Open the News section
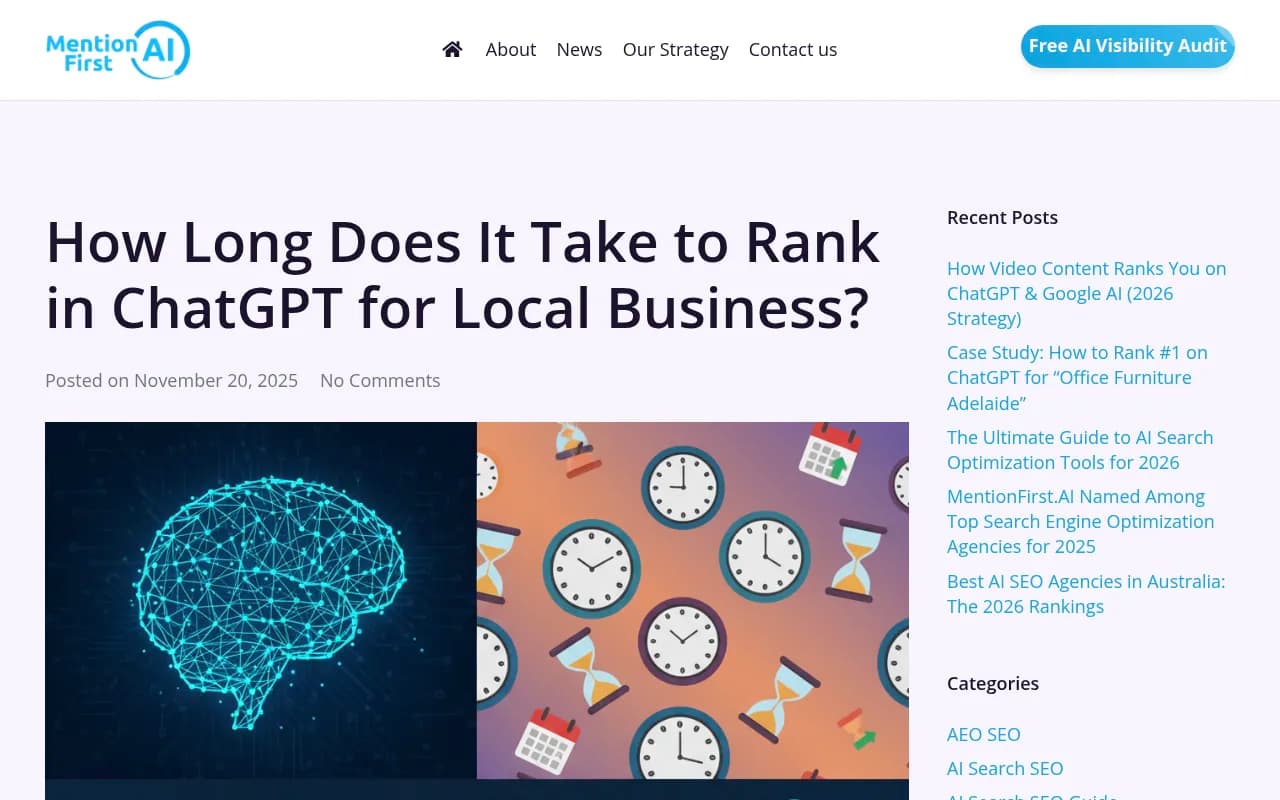The height and width of the screenshot is (800, 1280). (x=579, y=49)
